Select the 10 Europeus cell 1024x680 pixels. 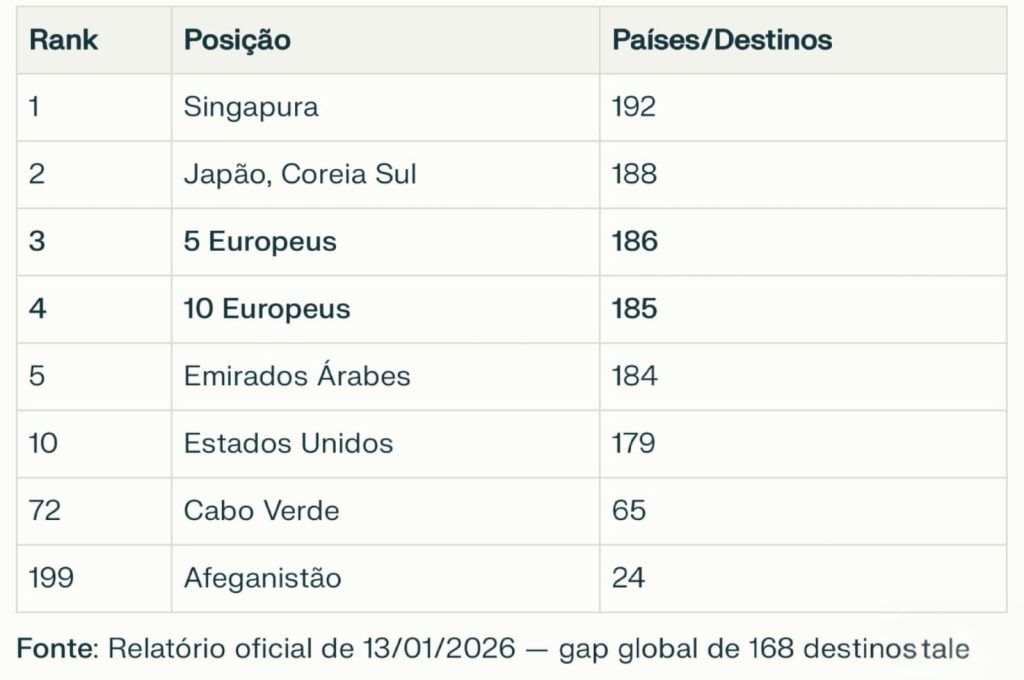point(267,309)
